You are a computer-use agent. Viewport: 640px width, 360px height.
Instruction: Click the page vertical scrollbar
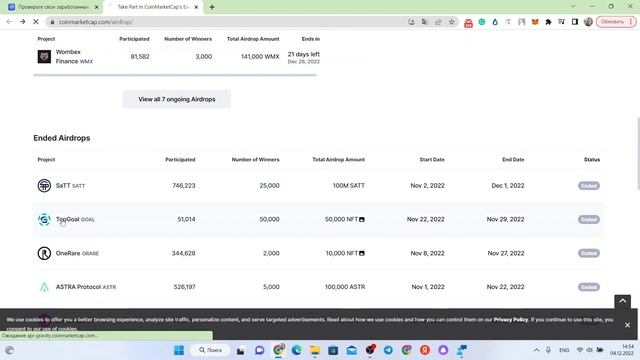pos(638,154)
